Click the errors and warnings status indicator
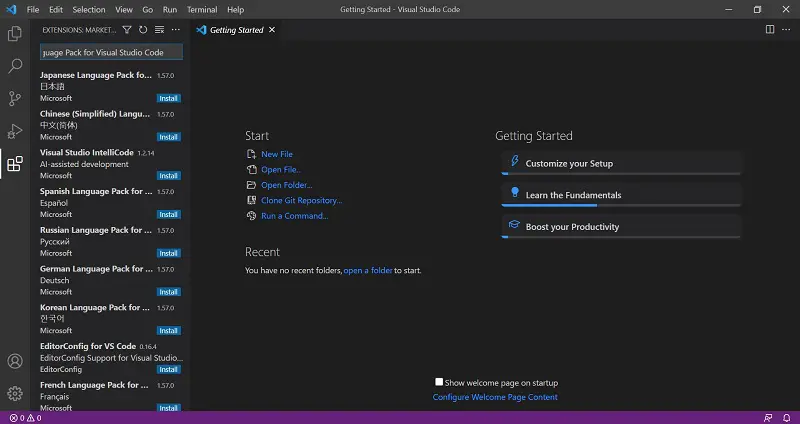 pos(26,418)
